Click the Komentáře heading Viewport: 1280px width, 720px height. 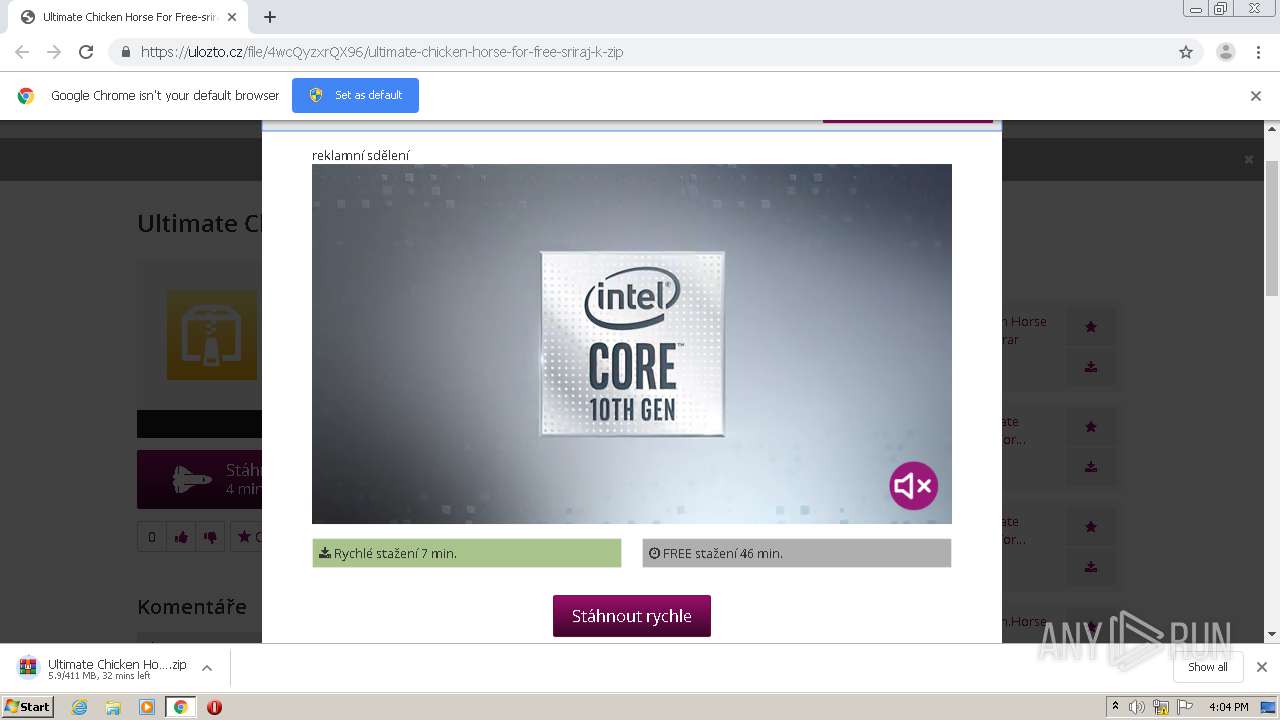[x=192, y=607]
